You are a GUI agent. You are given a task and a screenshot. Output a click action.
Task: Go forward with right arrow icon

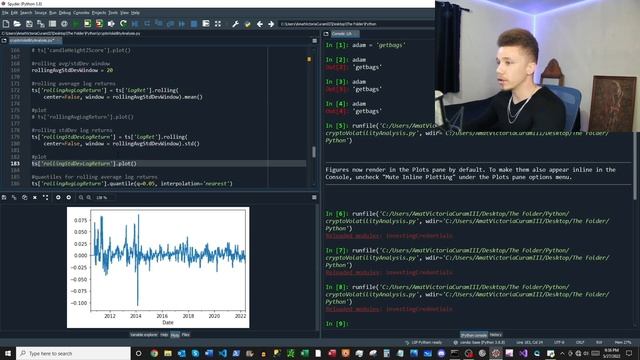(x=271, y=24)
